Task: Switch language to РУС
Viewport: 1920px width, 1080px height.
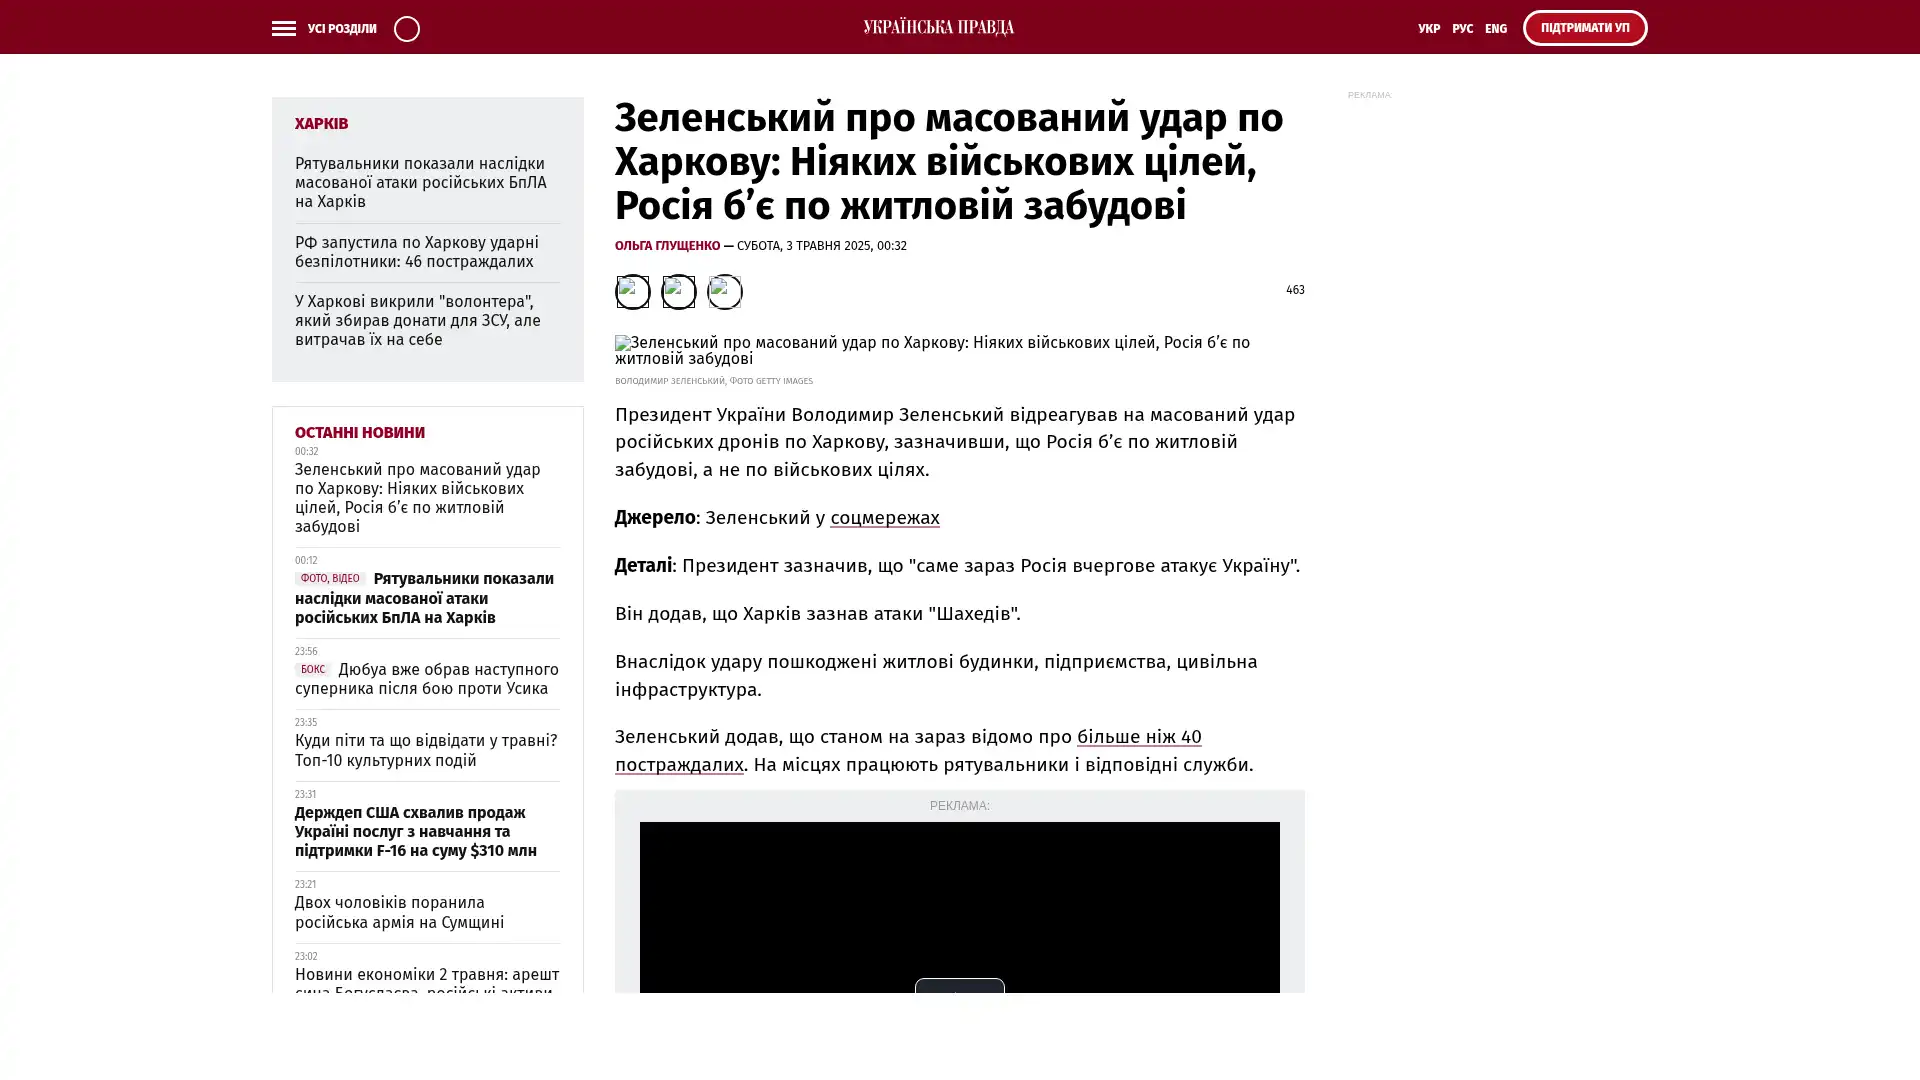Action: click(1462, 28)
